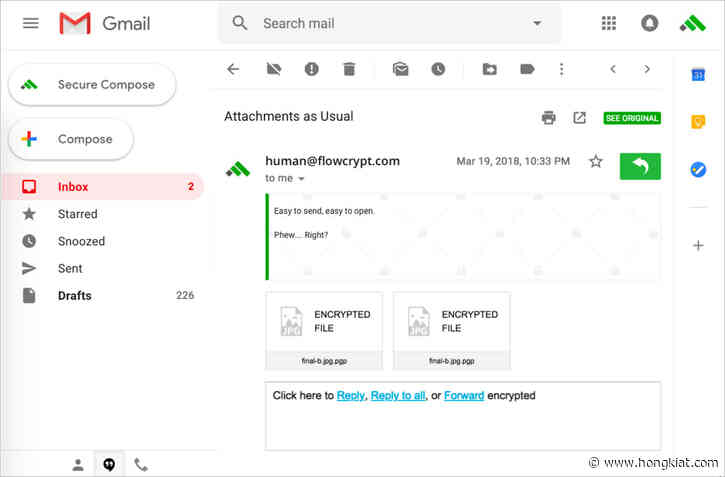Open message in new window icon
Screen dimensions: 725x477
click(x=579, y=118)
